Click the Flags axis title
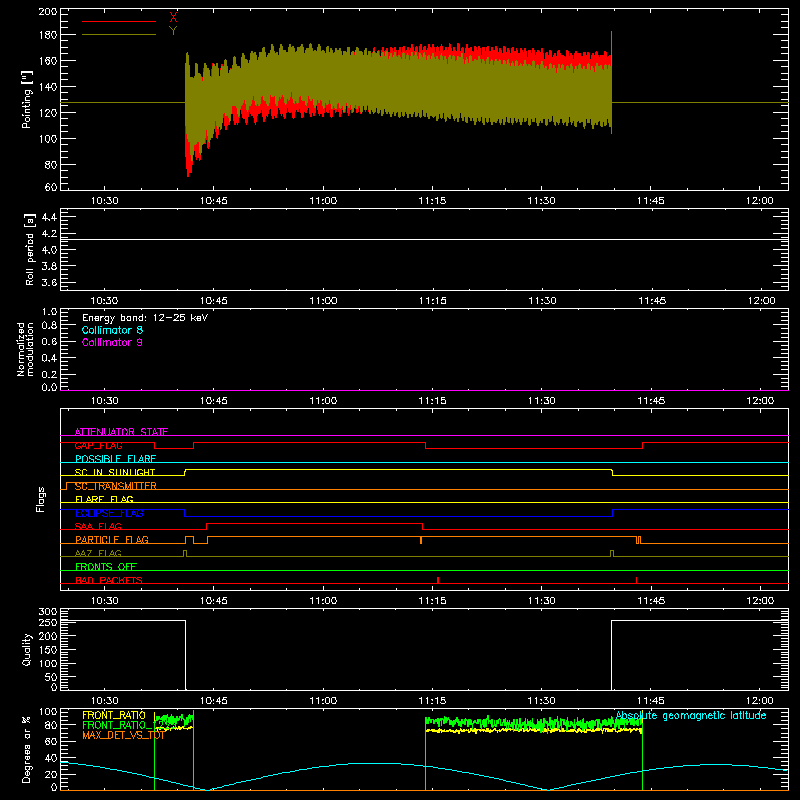The width and height of the screenshot is (800, 800). pos(40,499)
